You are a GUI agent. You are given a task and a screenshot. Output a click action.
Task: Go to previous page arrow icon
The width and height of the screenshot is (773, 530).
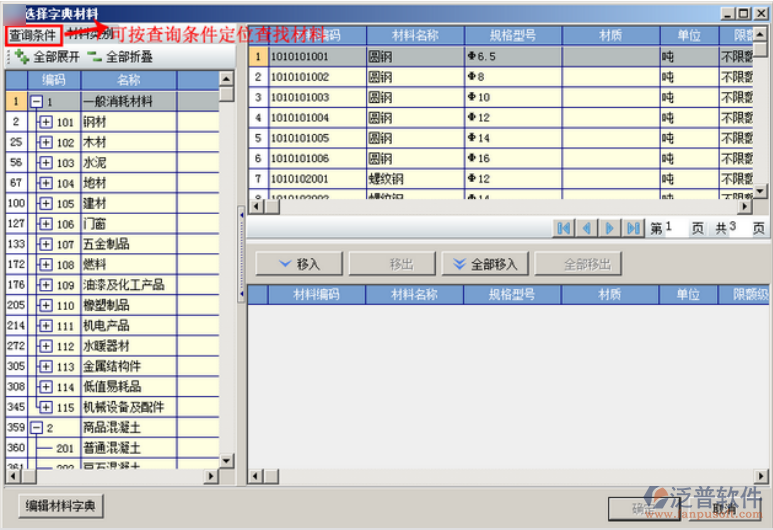coord(587,228)
